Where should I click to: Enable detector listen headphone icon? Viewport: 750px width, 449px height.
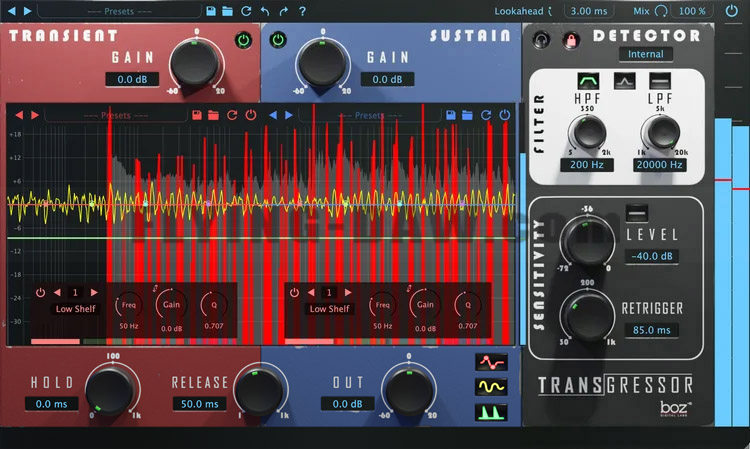tap(541, 40)
